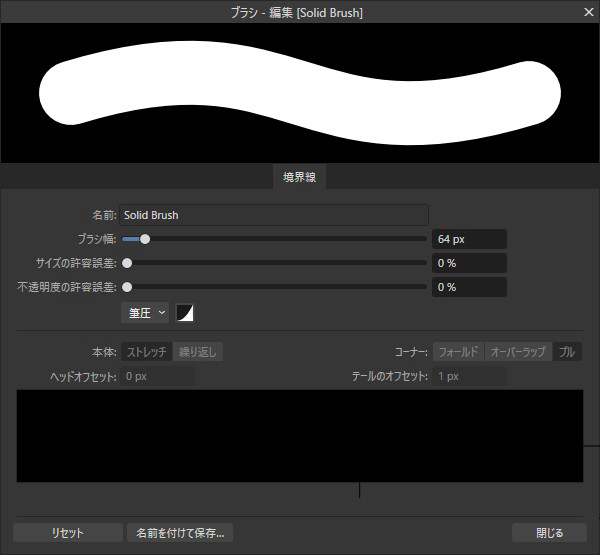Select オーバーラップ corner option
Viewport: 600px width, 555px height.
[518, 352]
